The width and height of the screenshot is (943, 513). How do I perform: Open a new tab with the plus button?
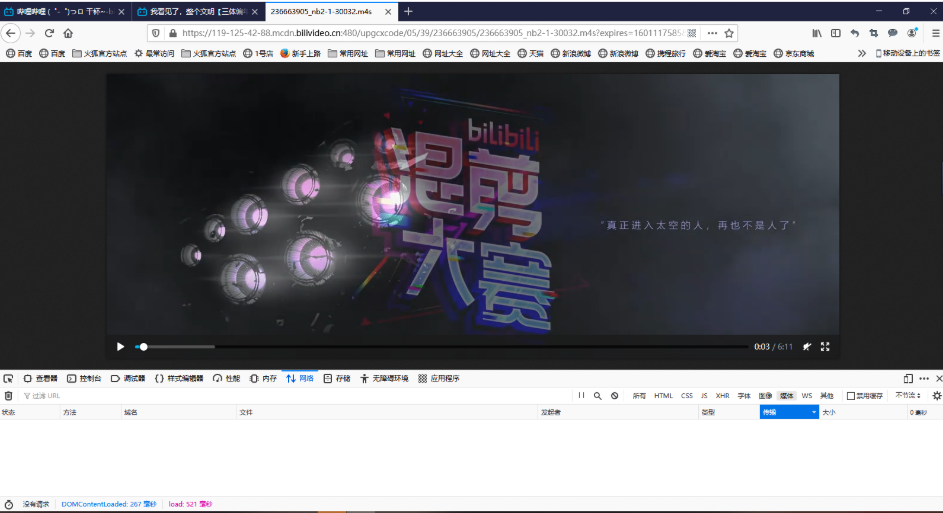408,11
